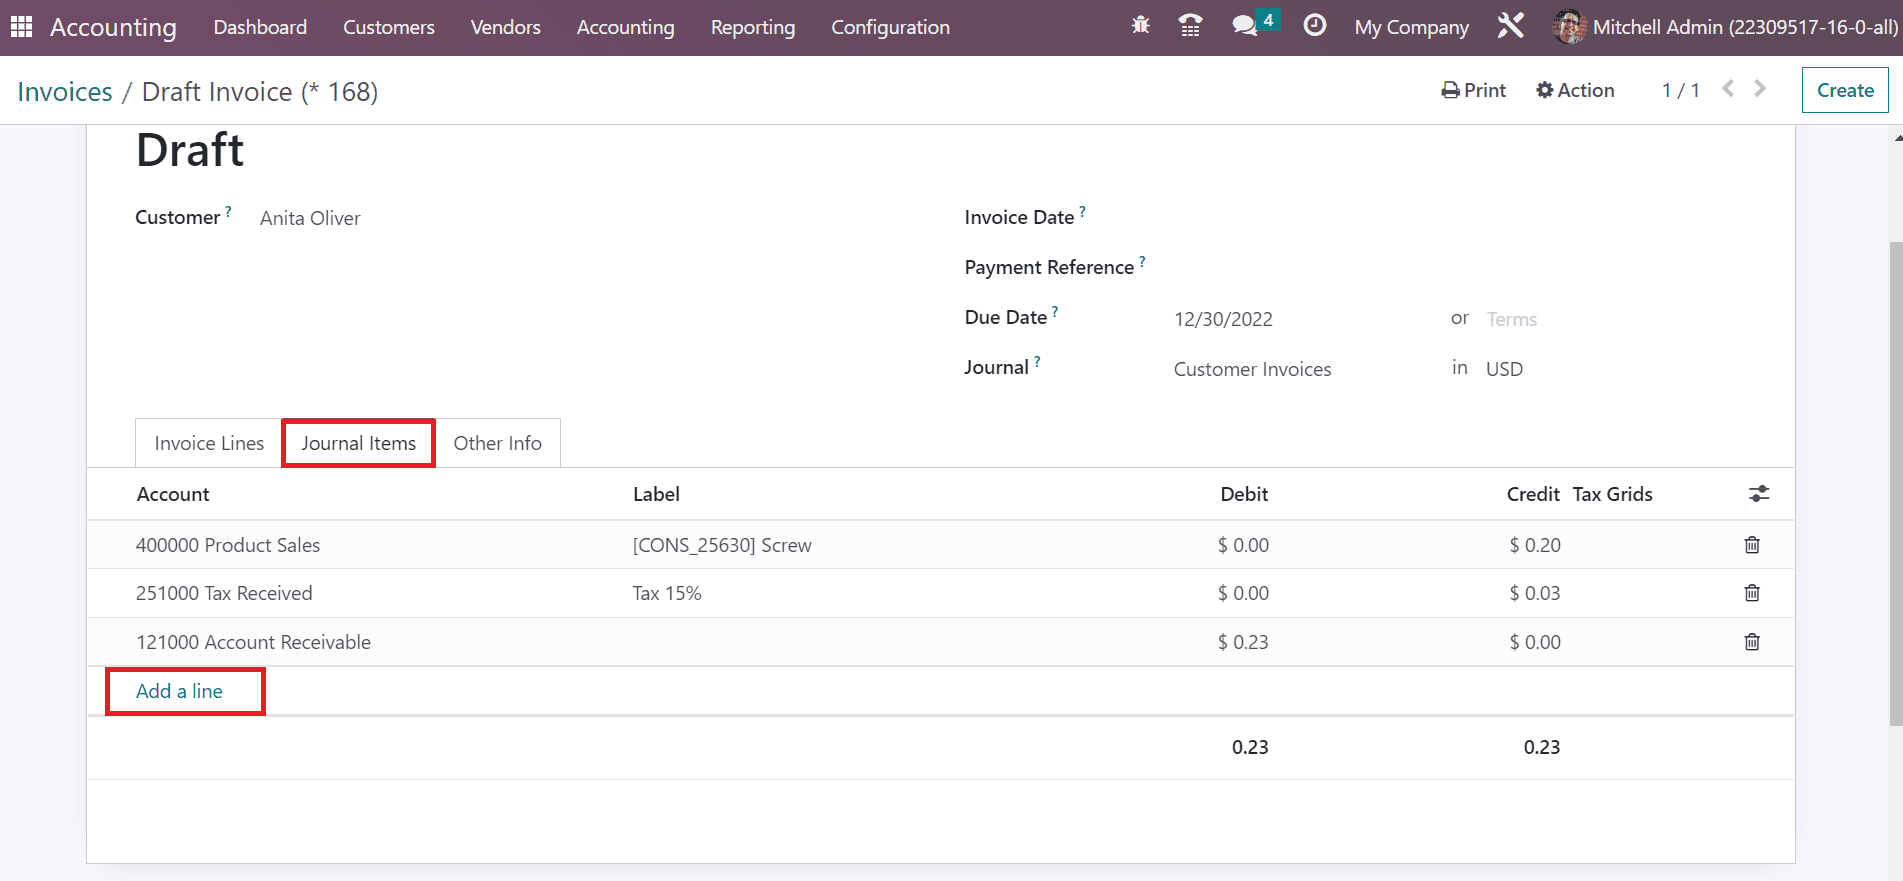Click the Customer field help question mark
The image size is (1903, 881).
point(228,212)
